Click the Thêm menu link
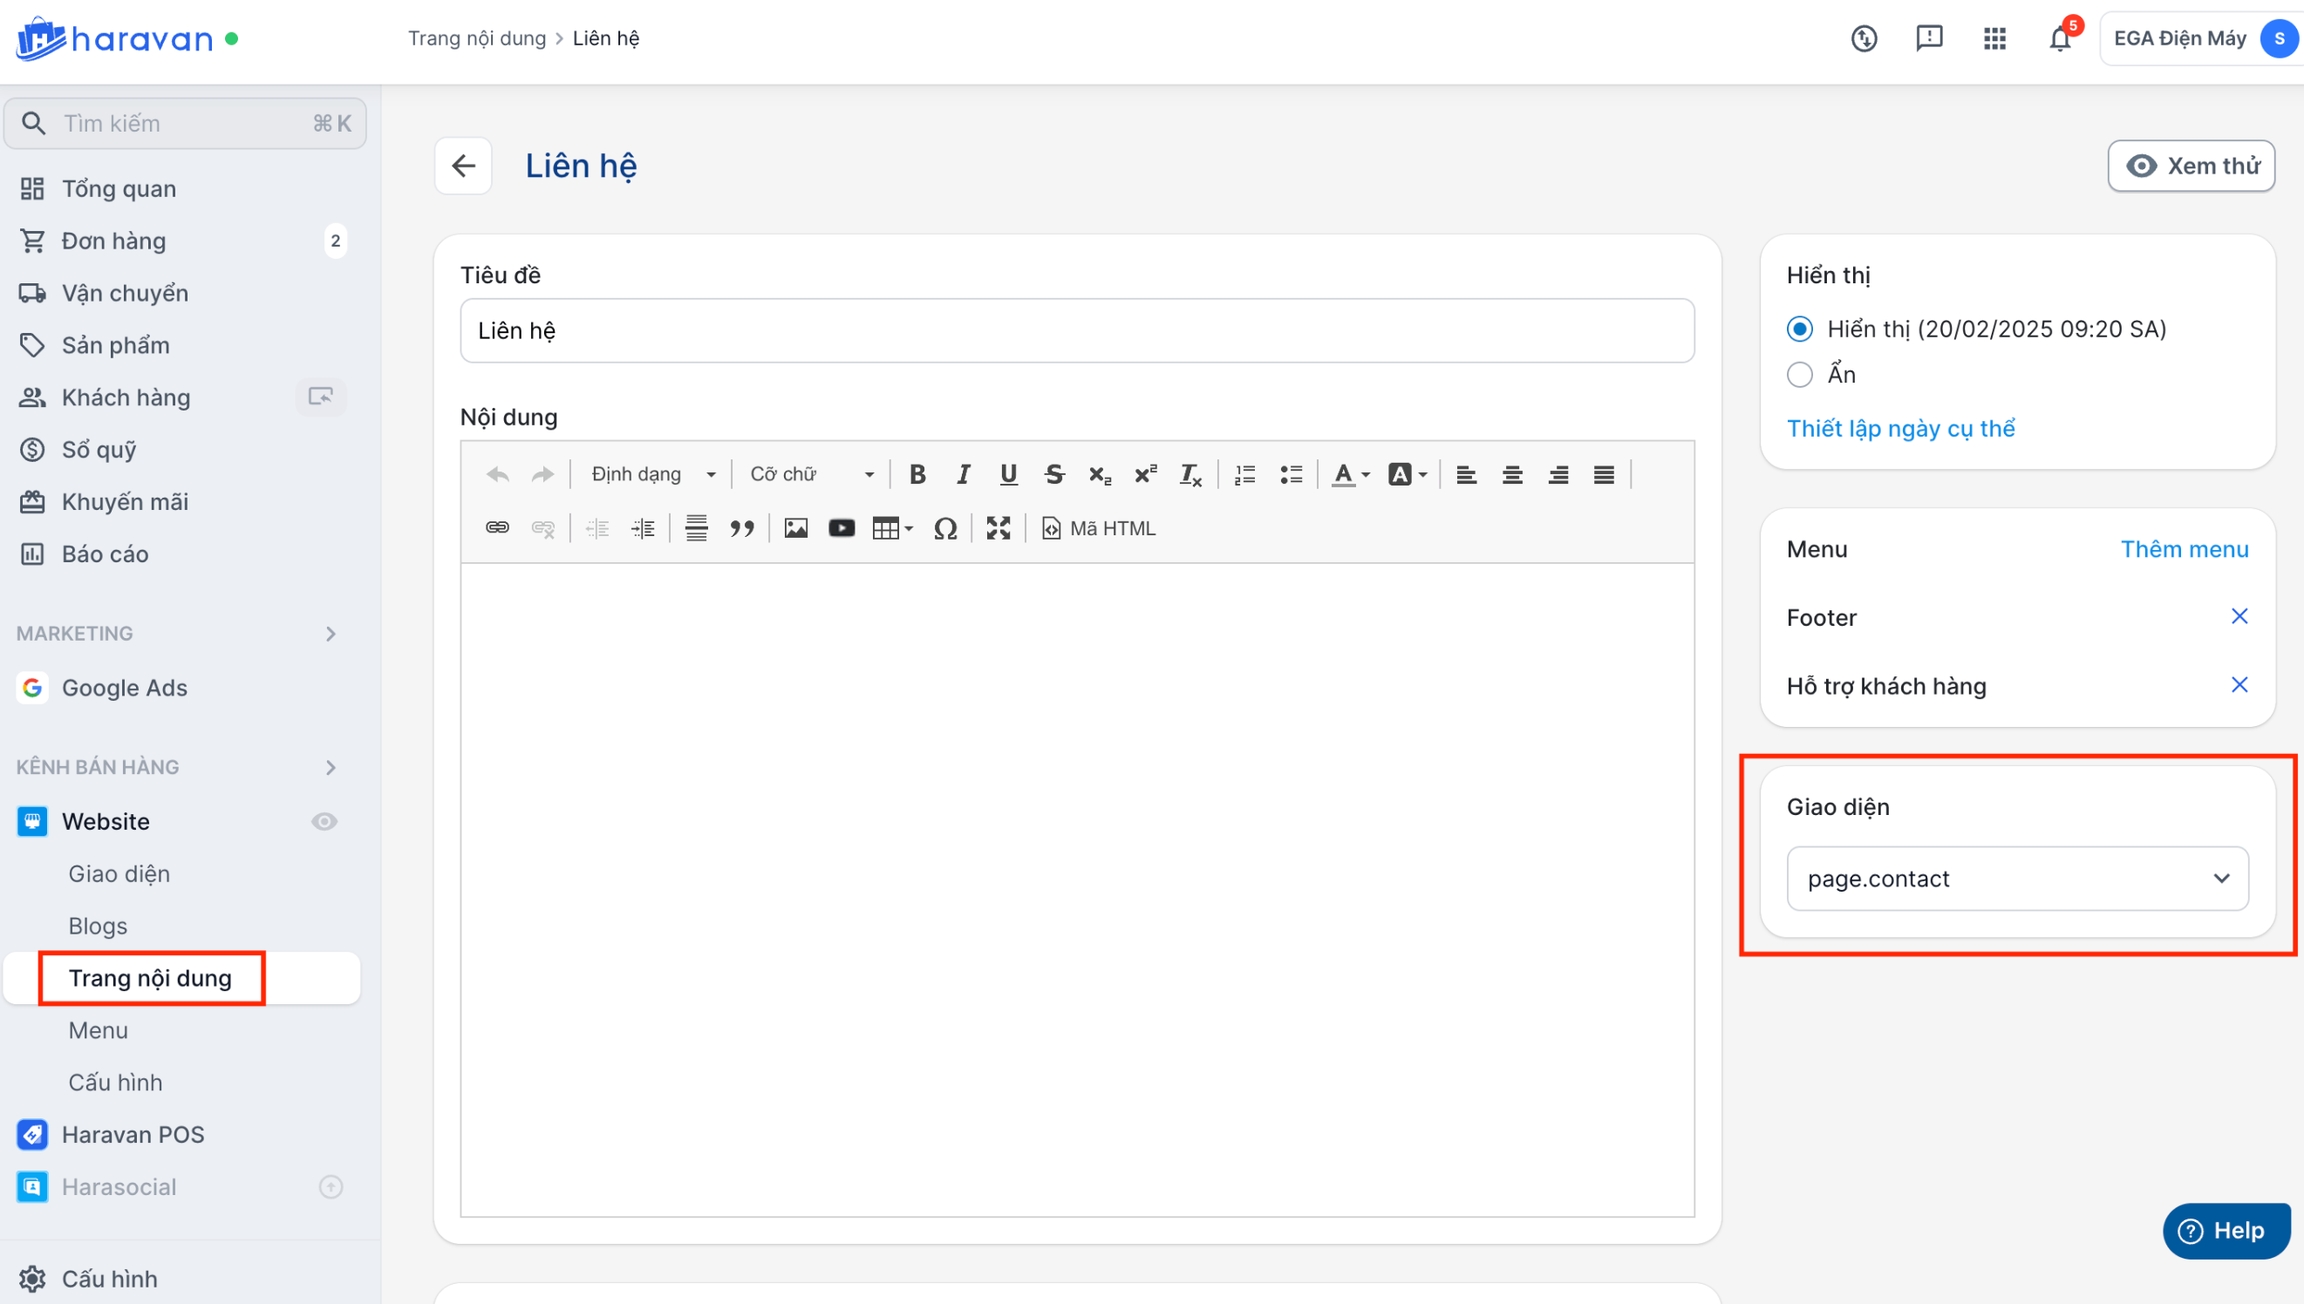This screenshot has height=1304, width=2304. click(x=2184, y=549)
